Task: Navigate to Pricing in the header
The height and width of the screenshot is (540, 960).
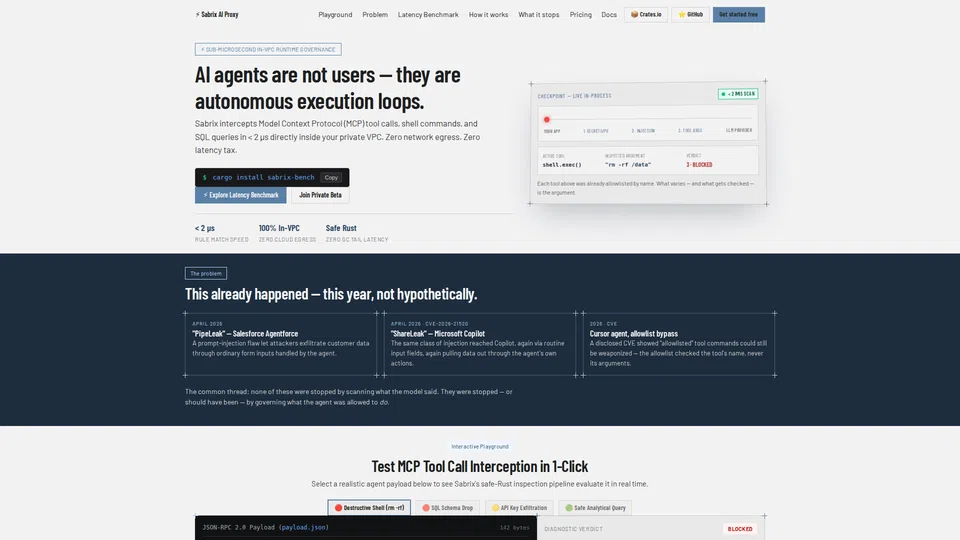Action: [580, 14]
